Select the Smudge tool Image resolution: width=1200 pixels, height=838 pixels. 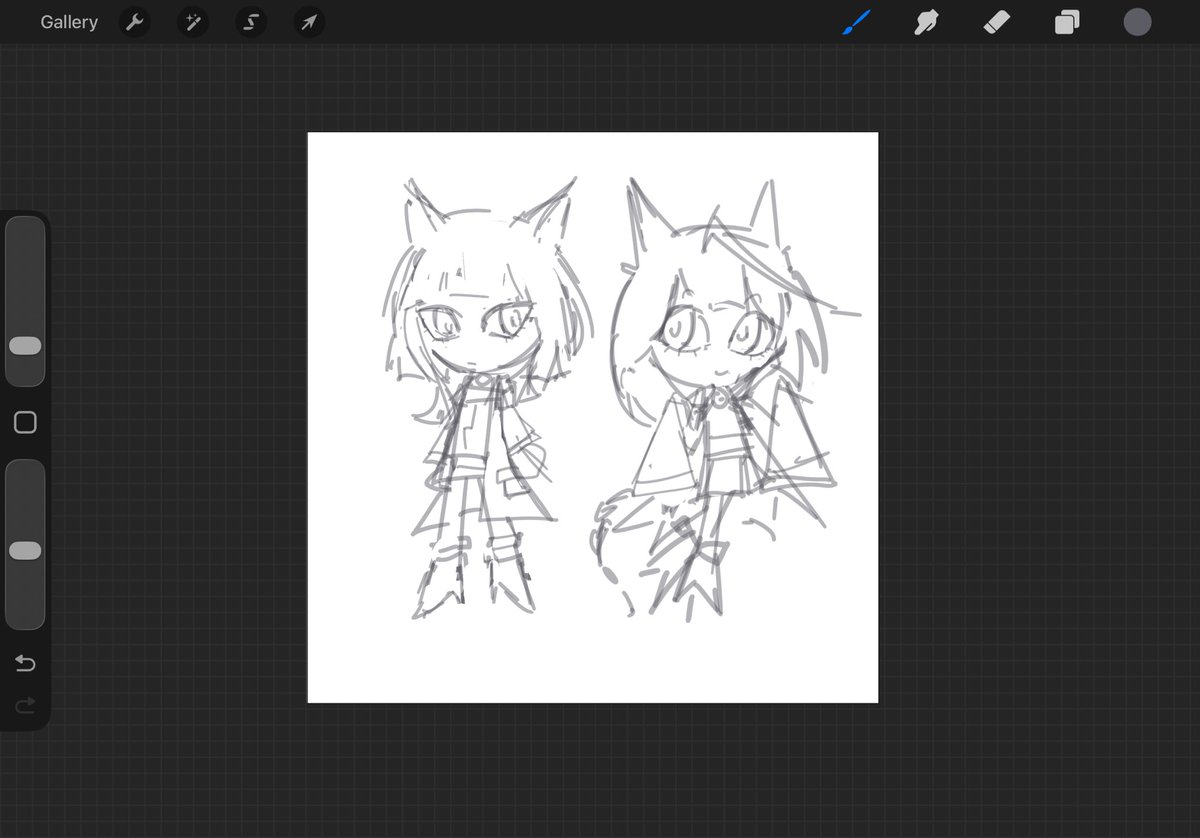pyautogui.click(x=927, y=22)
